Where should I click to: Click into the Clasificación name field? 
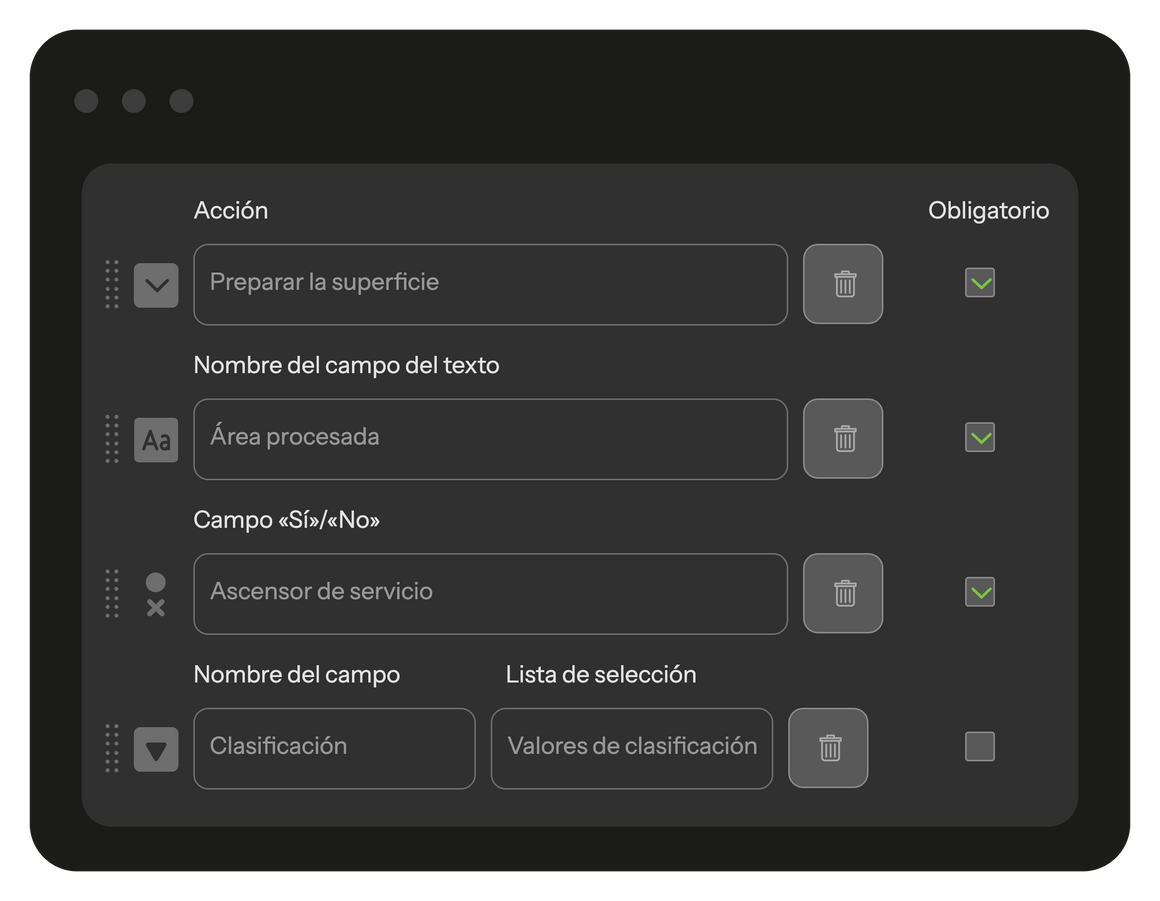tap(334, 749)
